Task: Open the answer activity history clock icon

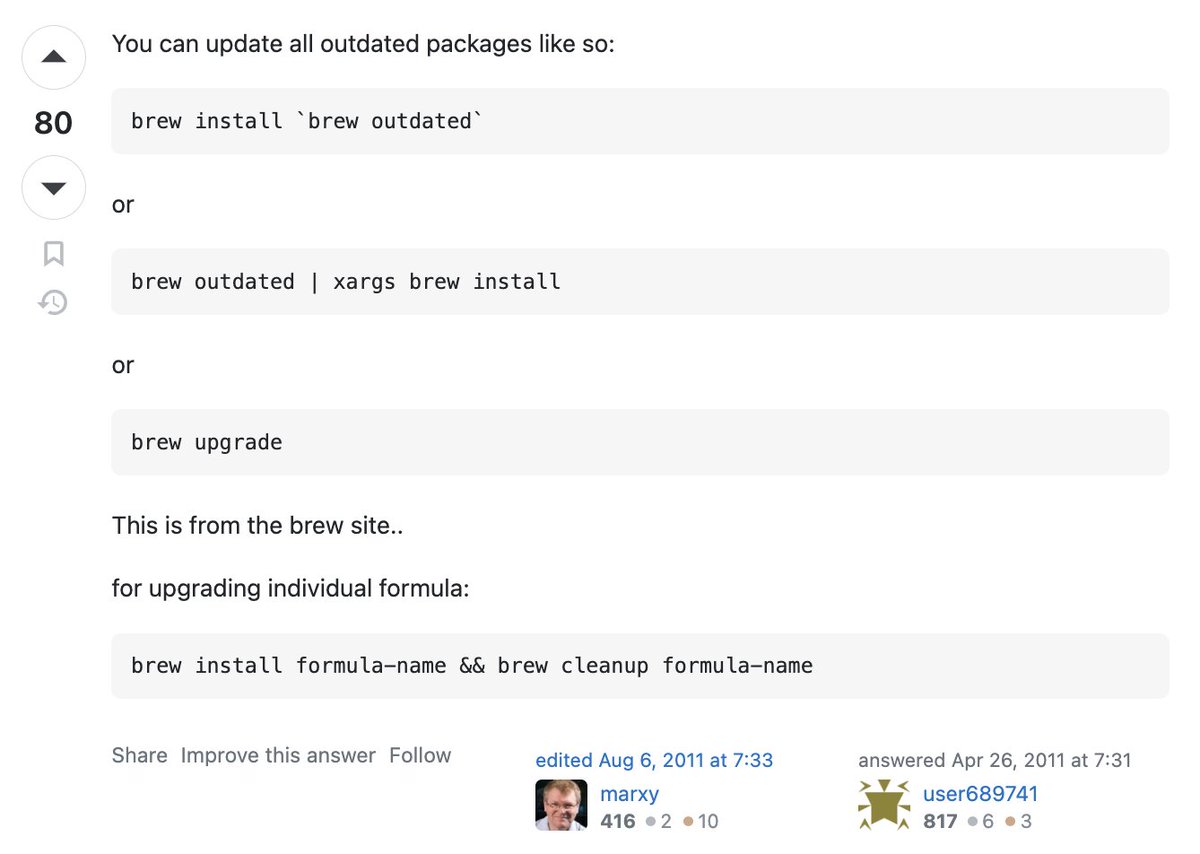Action: coord(53,302)
